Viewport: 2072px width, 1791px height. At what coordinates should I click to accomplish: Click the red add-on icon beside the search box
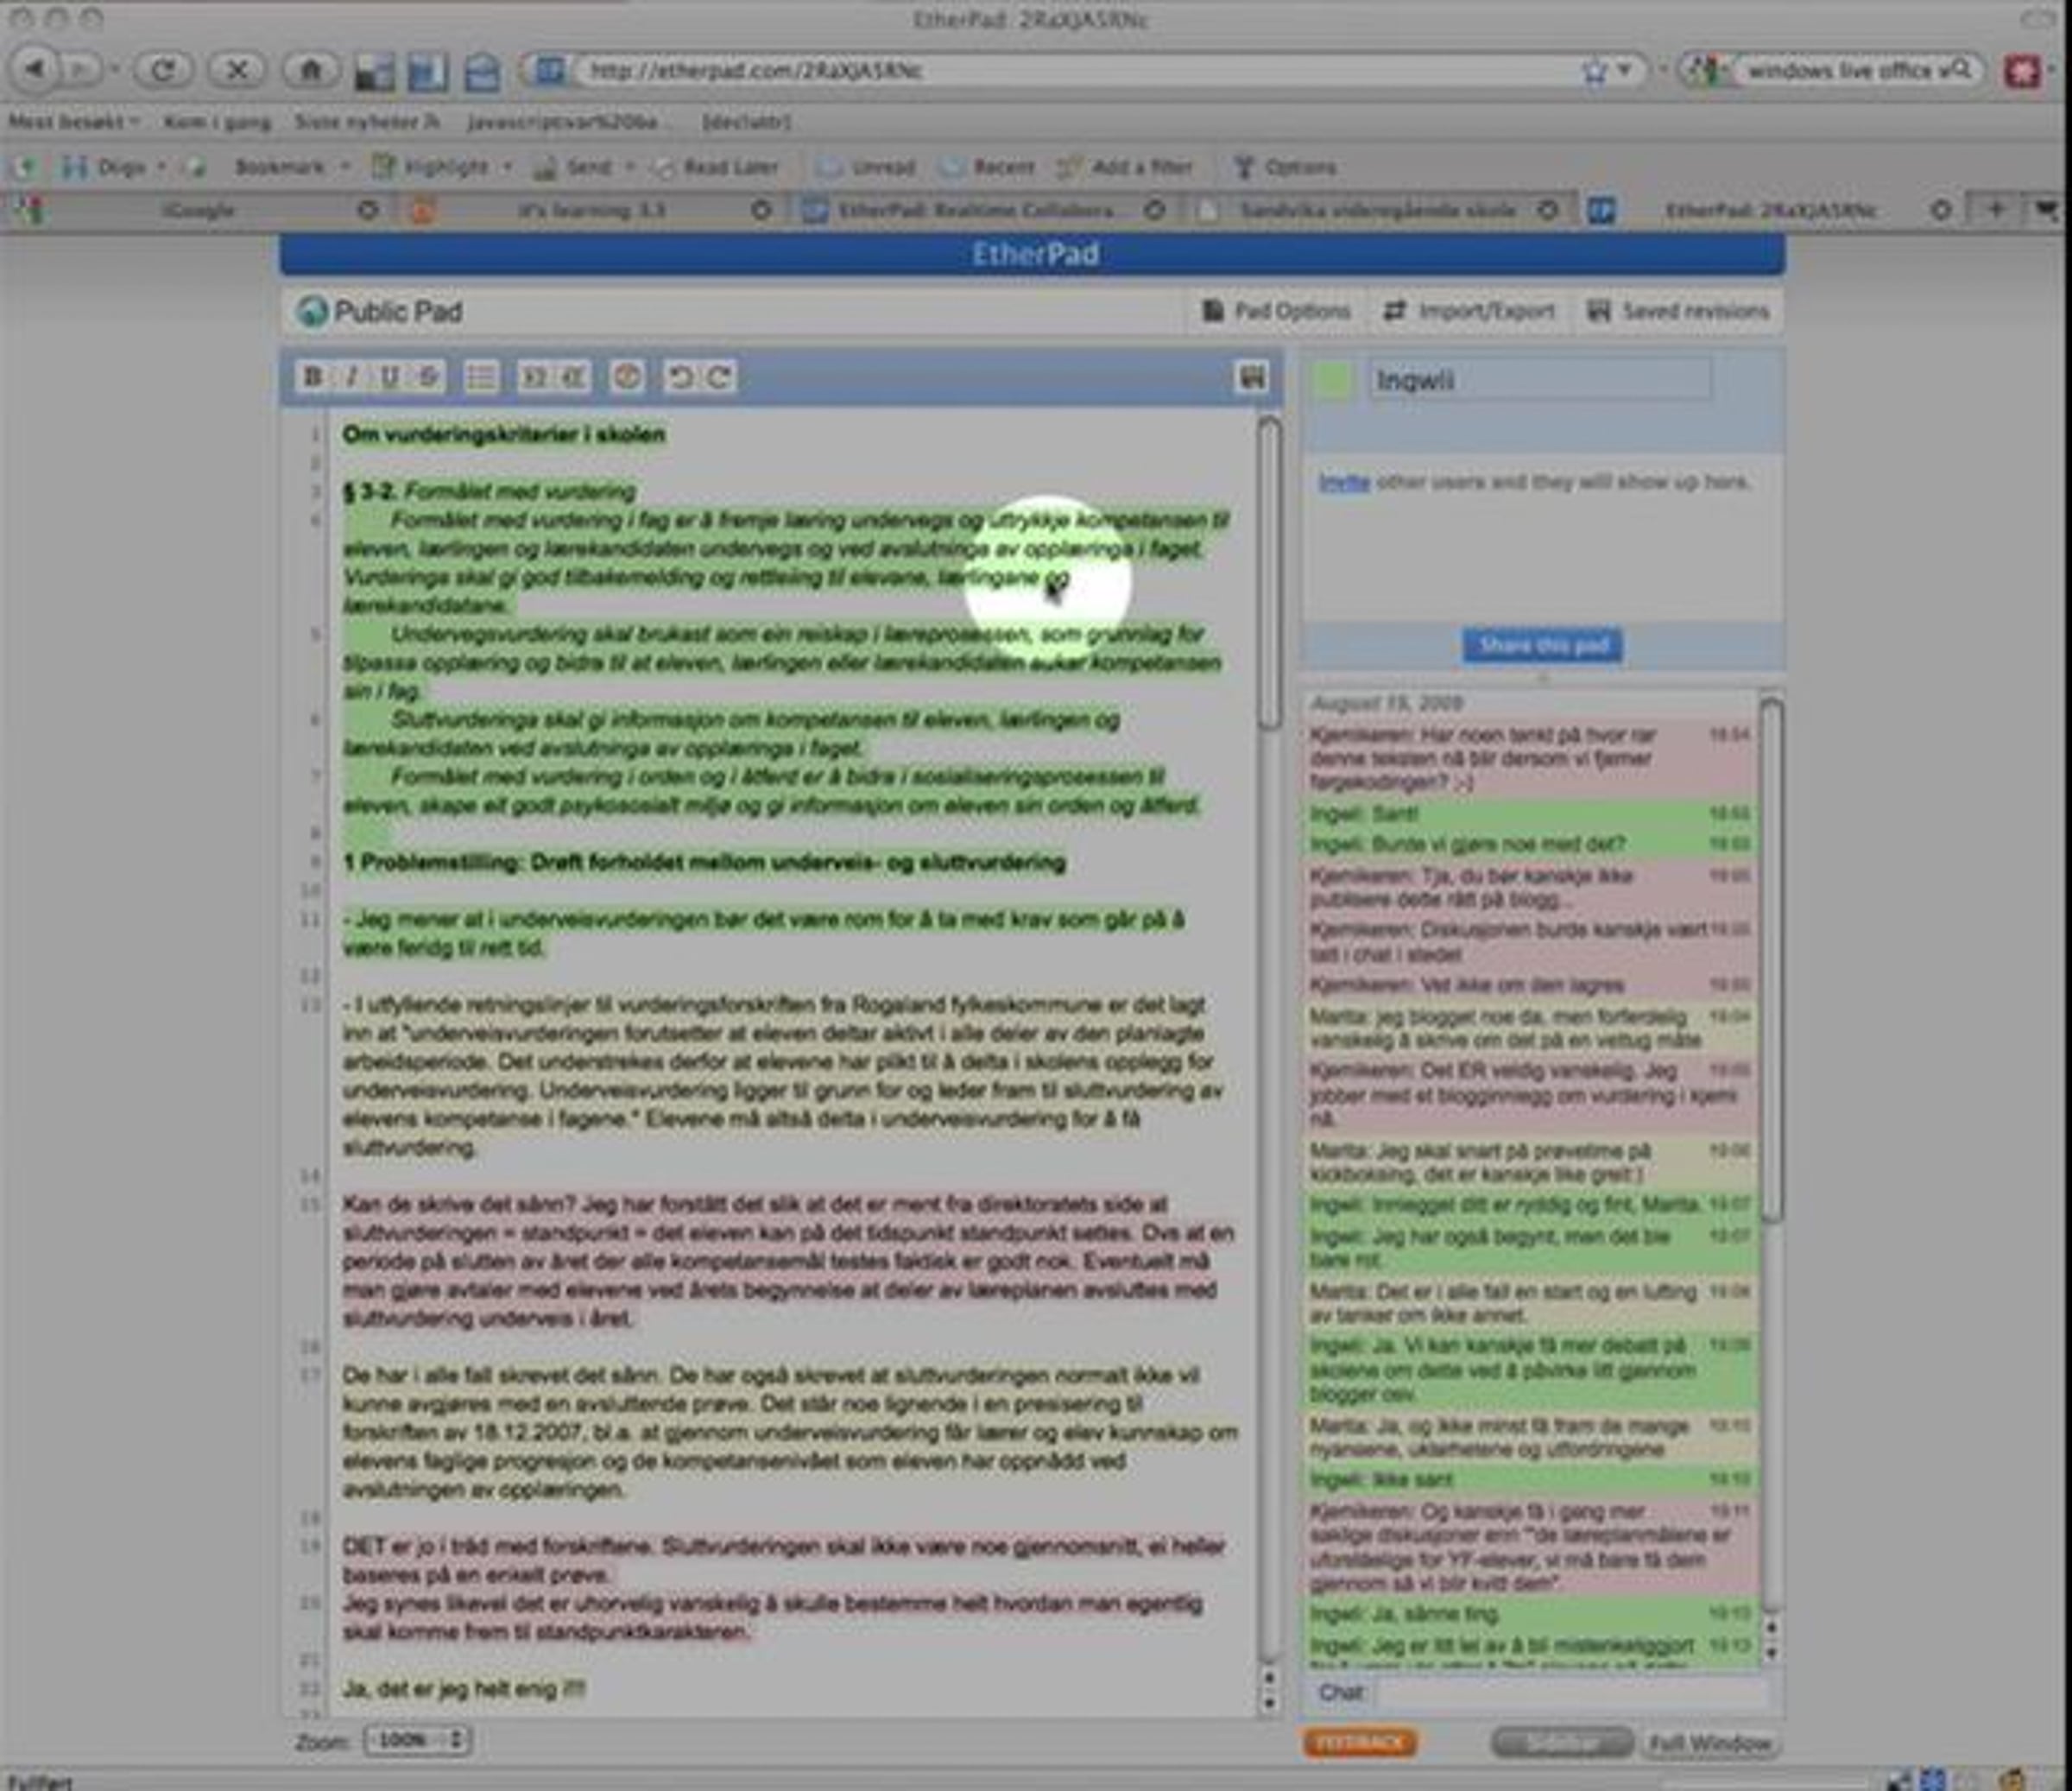2024,71
